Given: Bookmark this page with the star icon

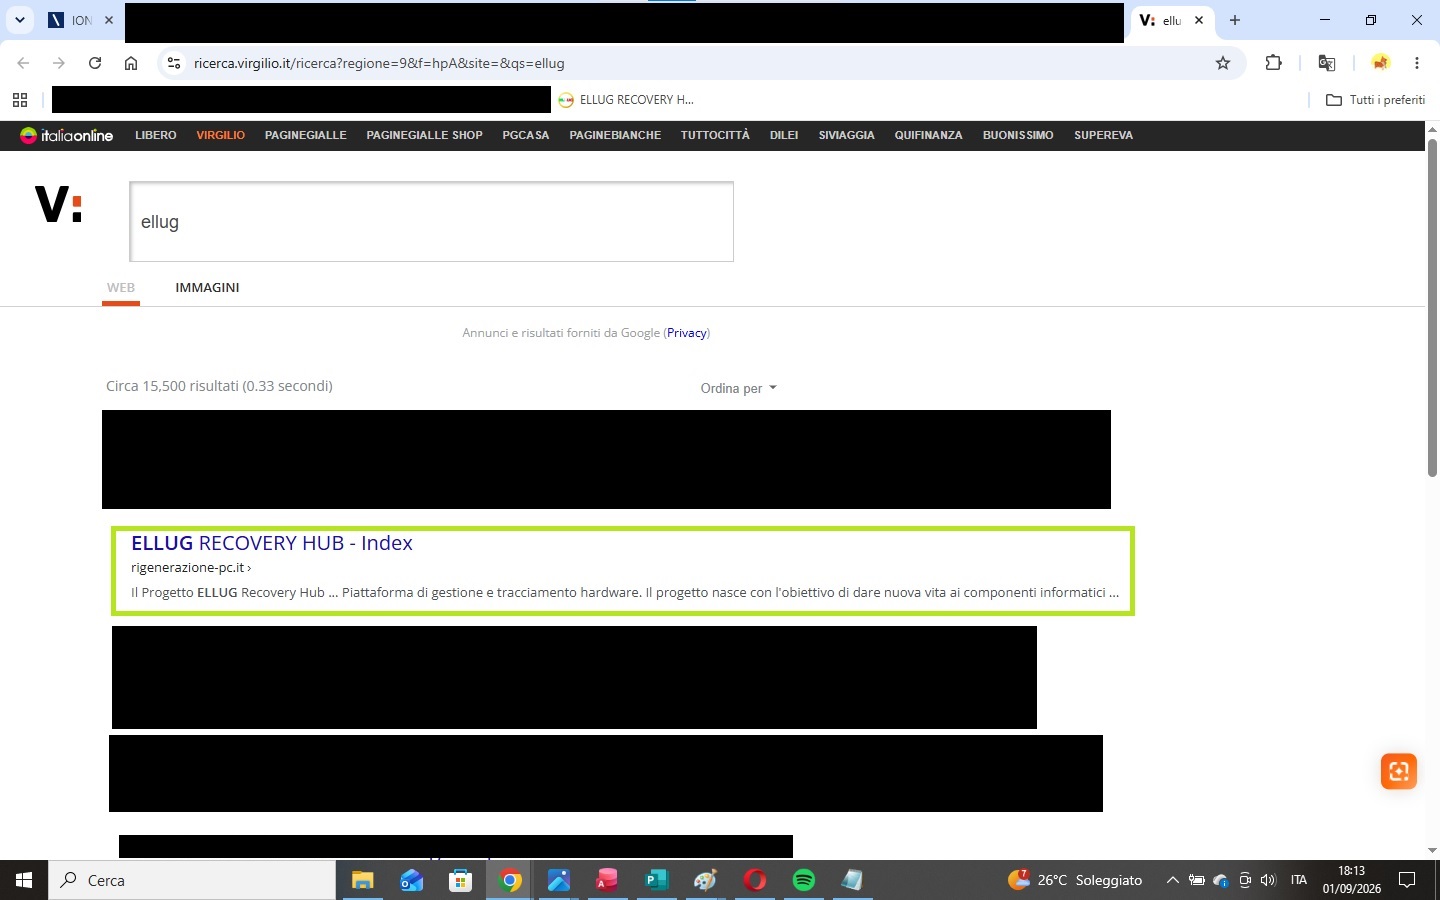Looking at the screenshot, I should coord(1222,63).
